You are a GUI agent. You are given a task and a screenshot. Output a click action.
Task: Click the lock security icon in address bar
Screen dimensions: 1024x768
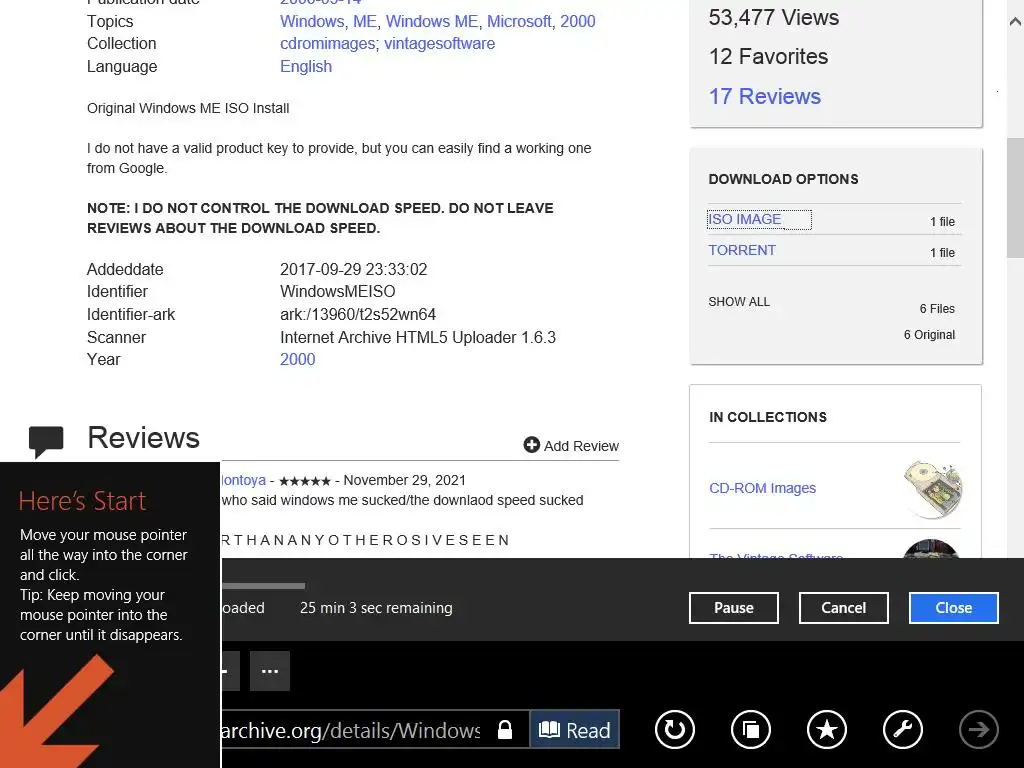tap(505, 729)
